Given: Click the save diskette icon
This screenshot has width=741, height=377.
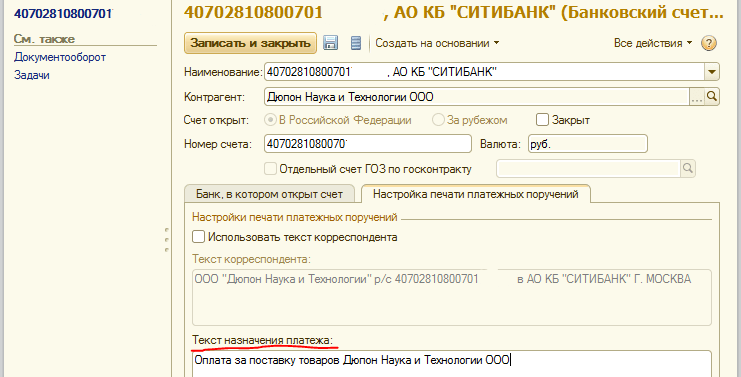Looking at the screenshot, I should (330, 43).
